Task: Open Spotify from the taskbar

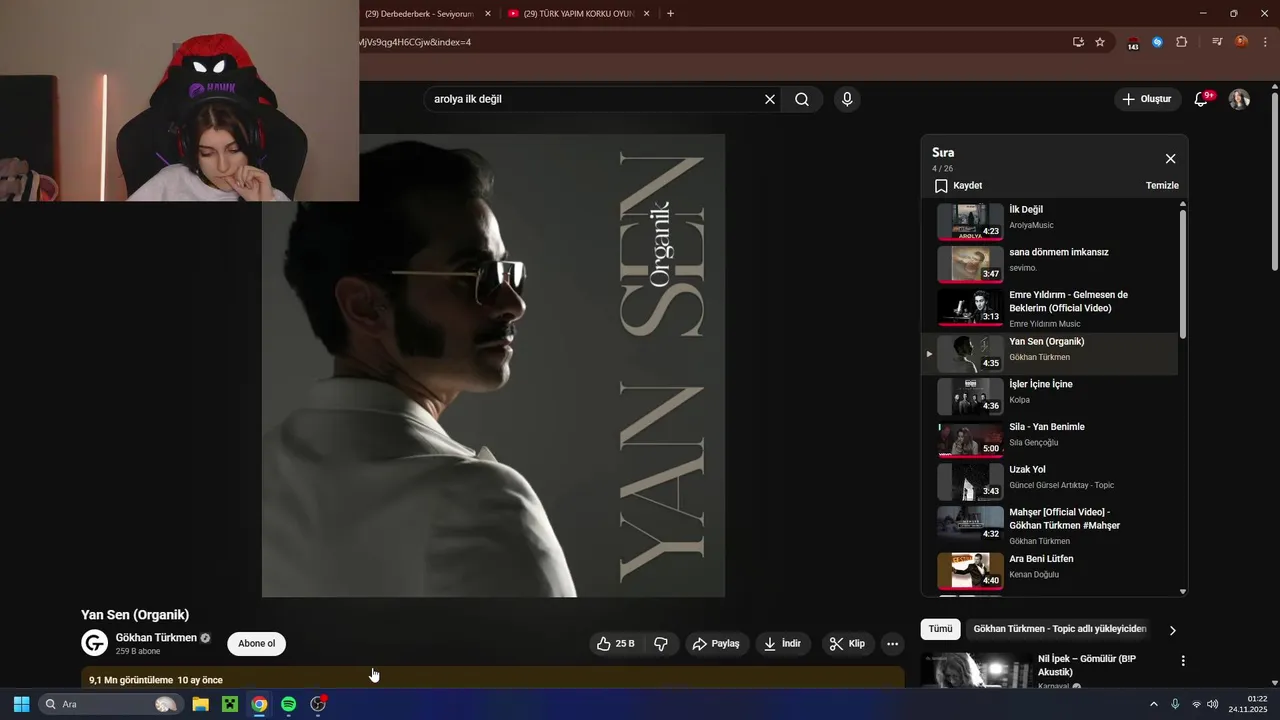Action: (288, 704)
